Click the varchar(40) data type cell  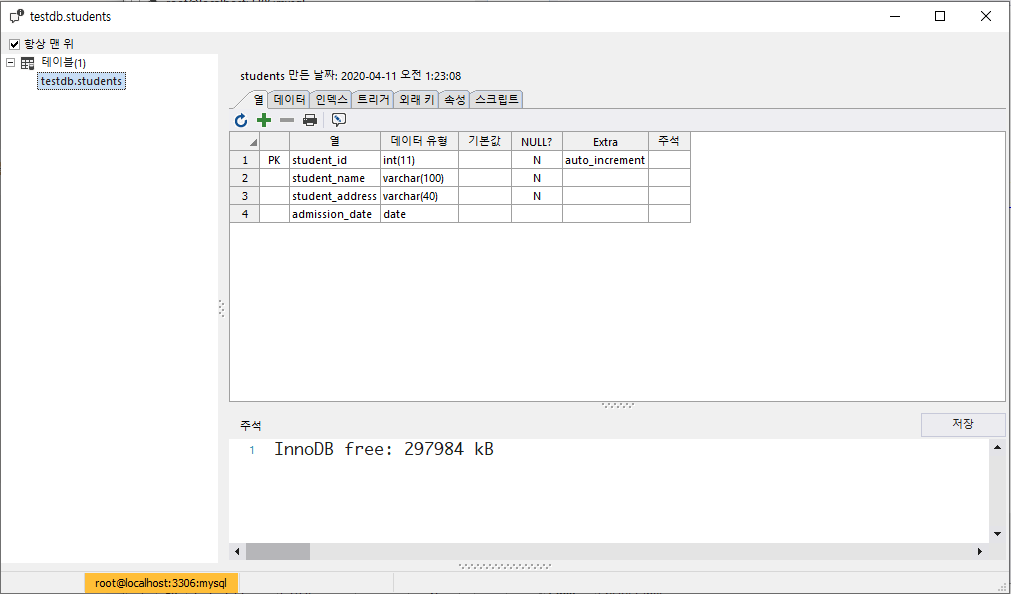419,196
